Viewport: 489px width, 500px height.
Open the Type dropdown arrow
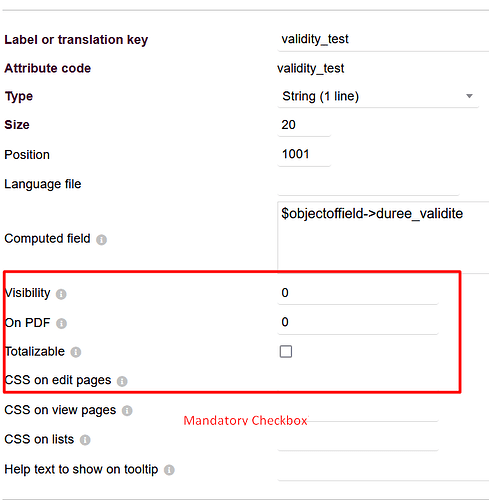469,96
